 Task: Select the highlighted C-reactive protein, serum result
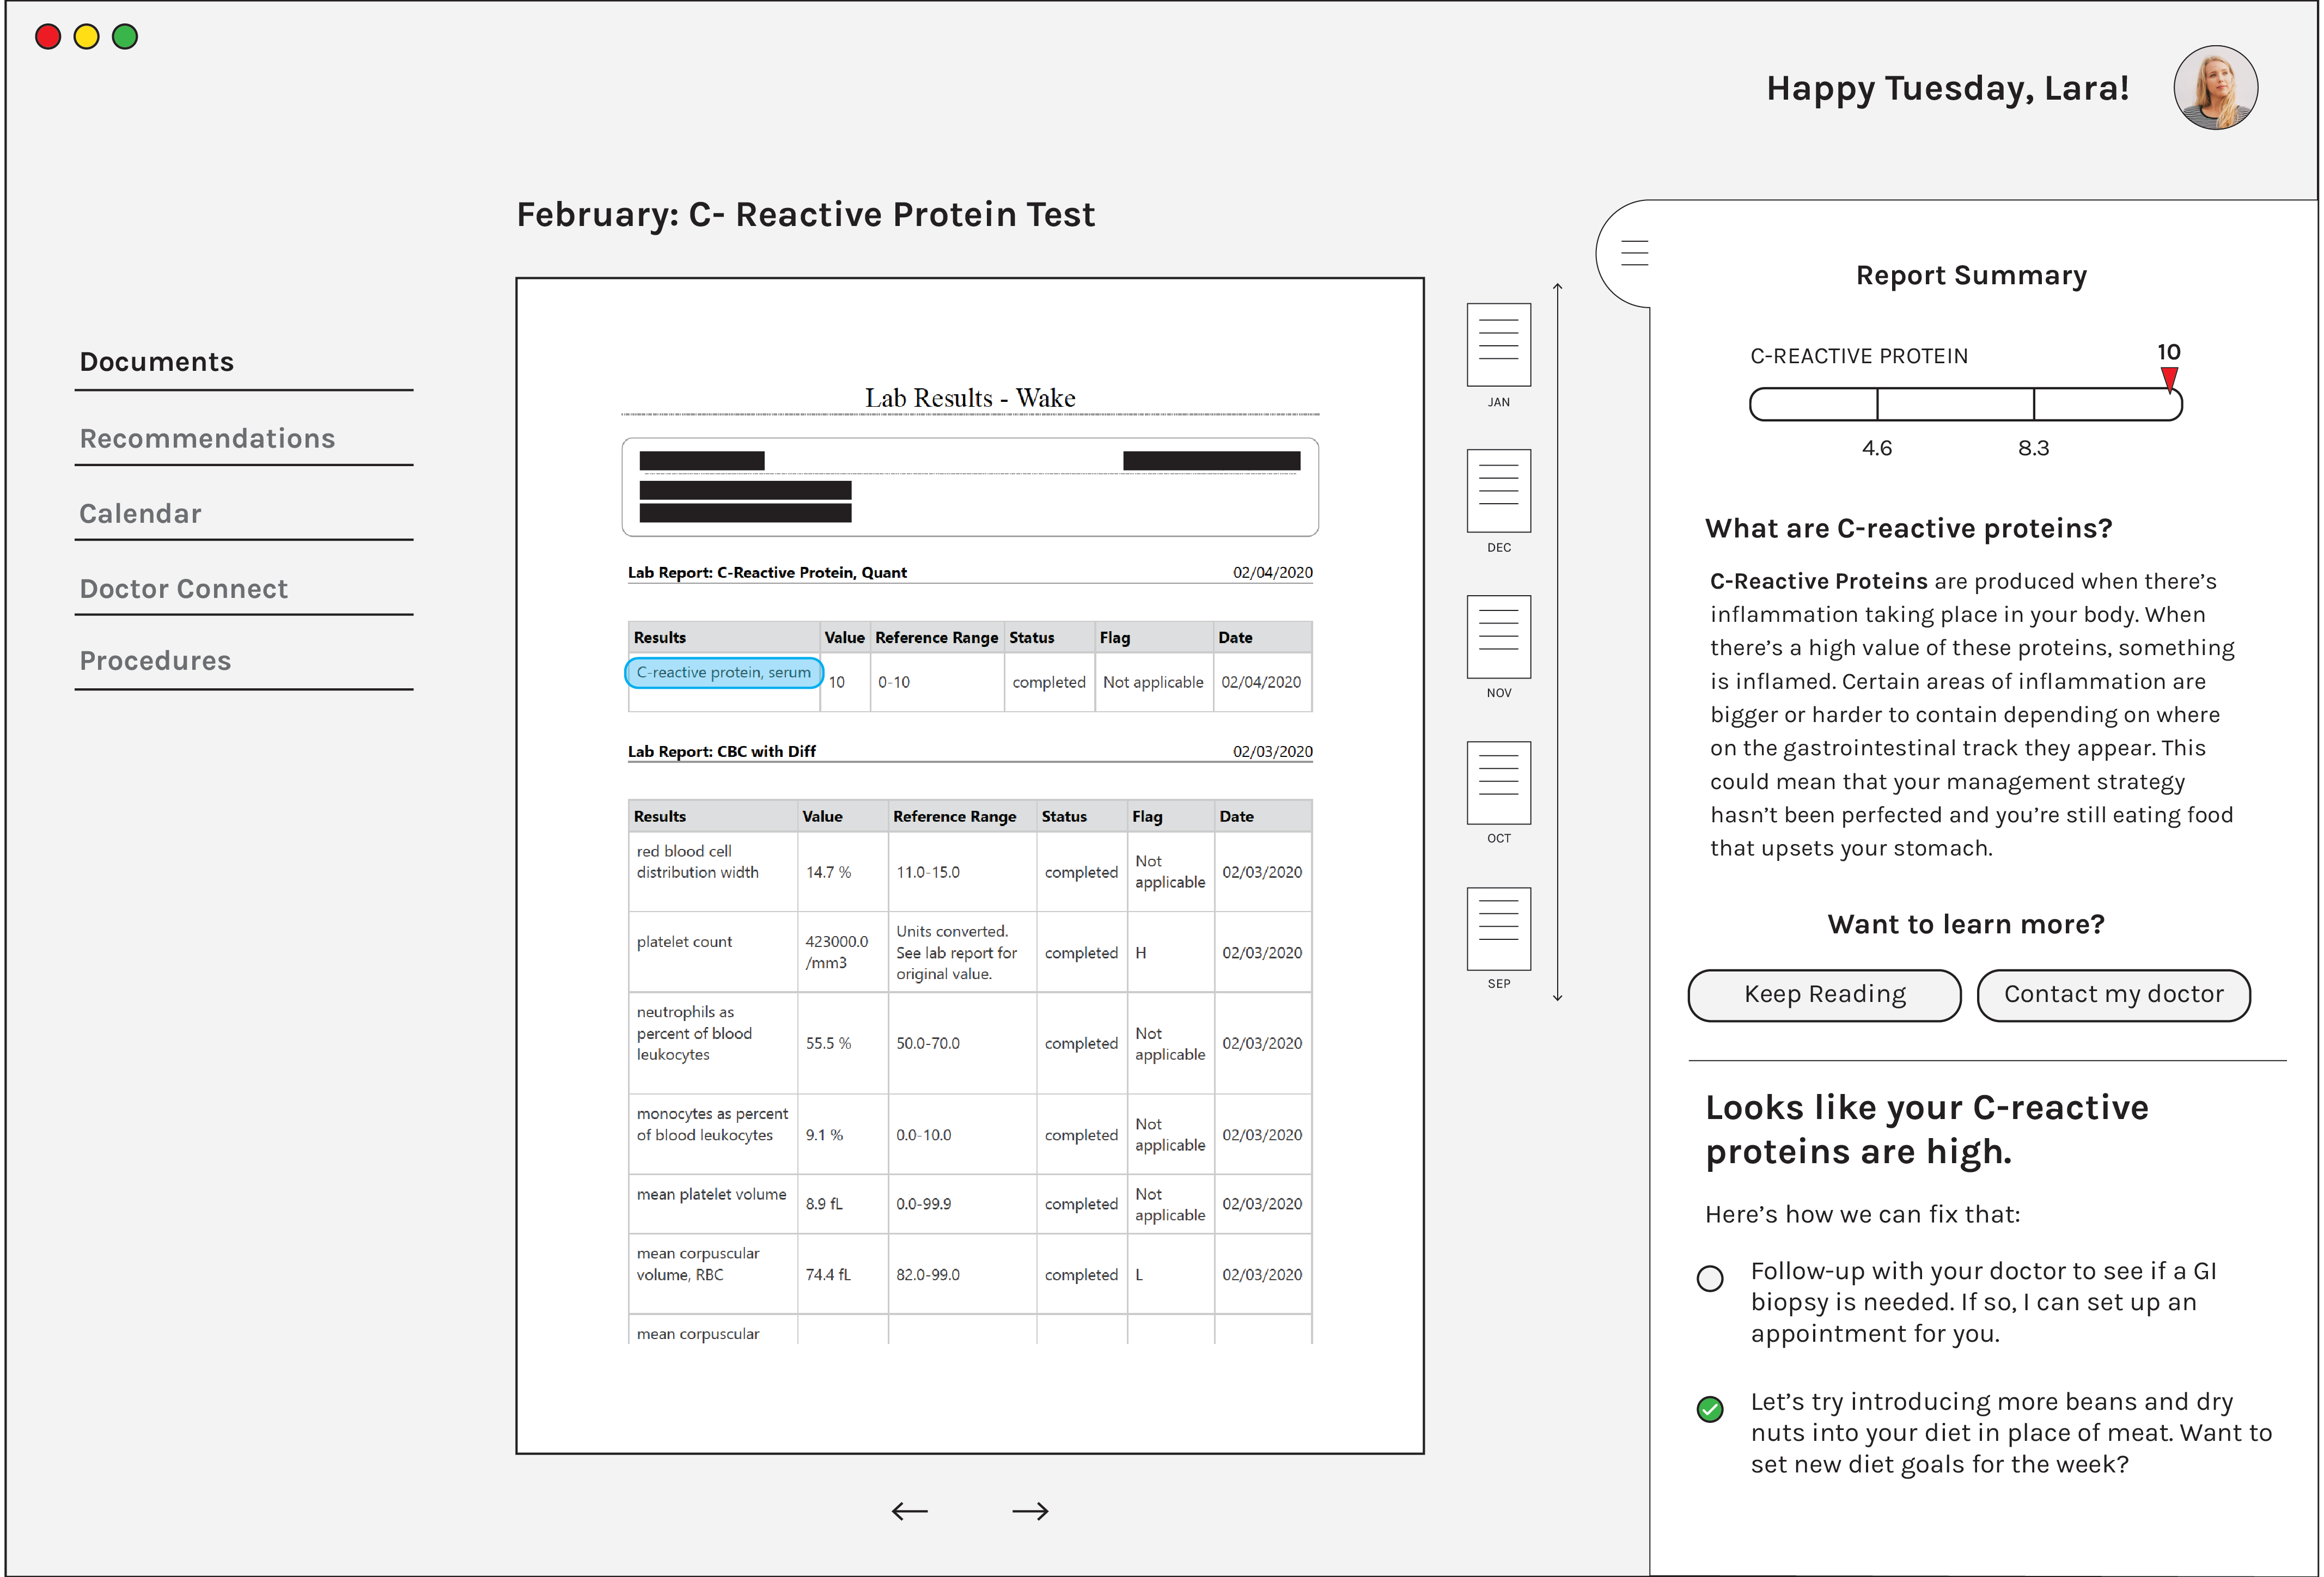723,673
